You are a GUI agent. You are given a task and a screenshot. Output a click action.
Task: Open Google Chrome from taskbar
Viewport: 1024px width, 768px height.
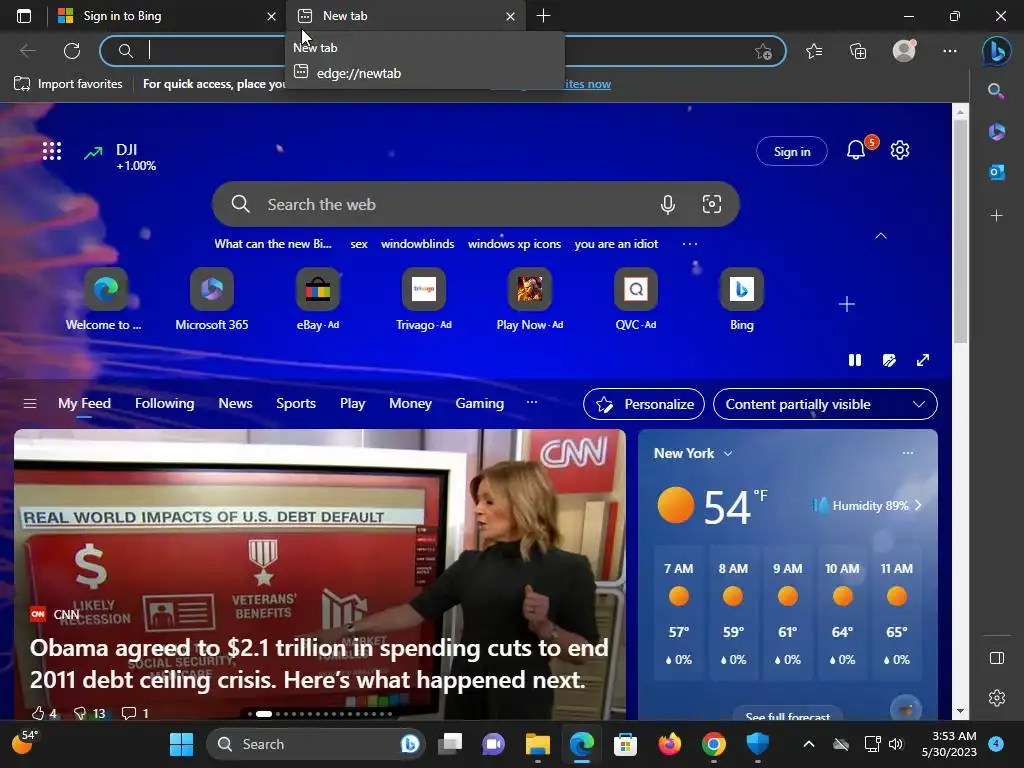714,744
